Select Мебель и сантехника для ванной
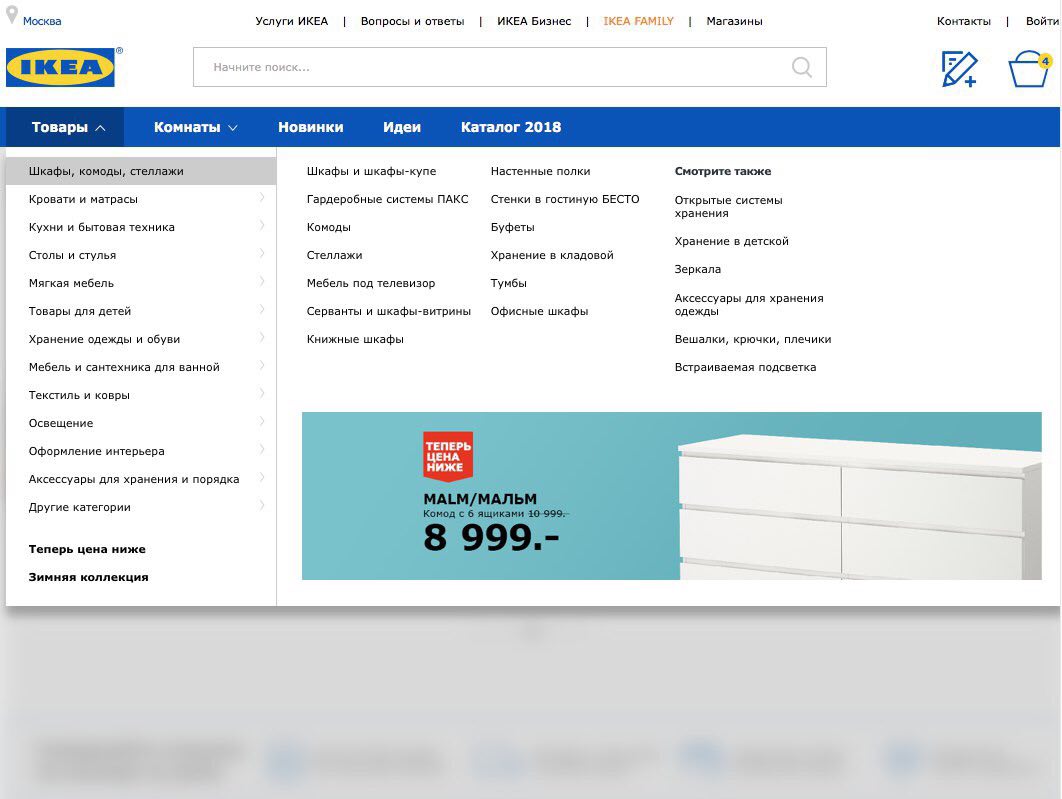 pyautogui.click(x=124, y=367)
